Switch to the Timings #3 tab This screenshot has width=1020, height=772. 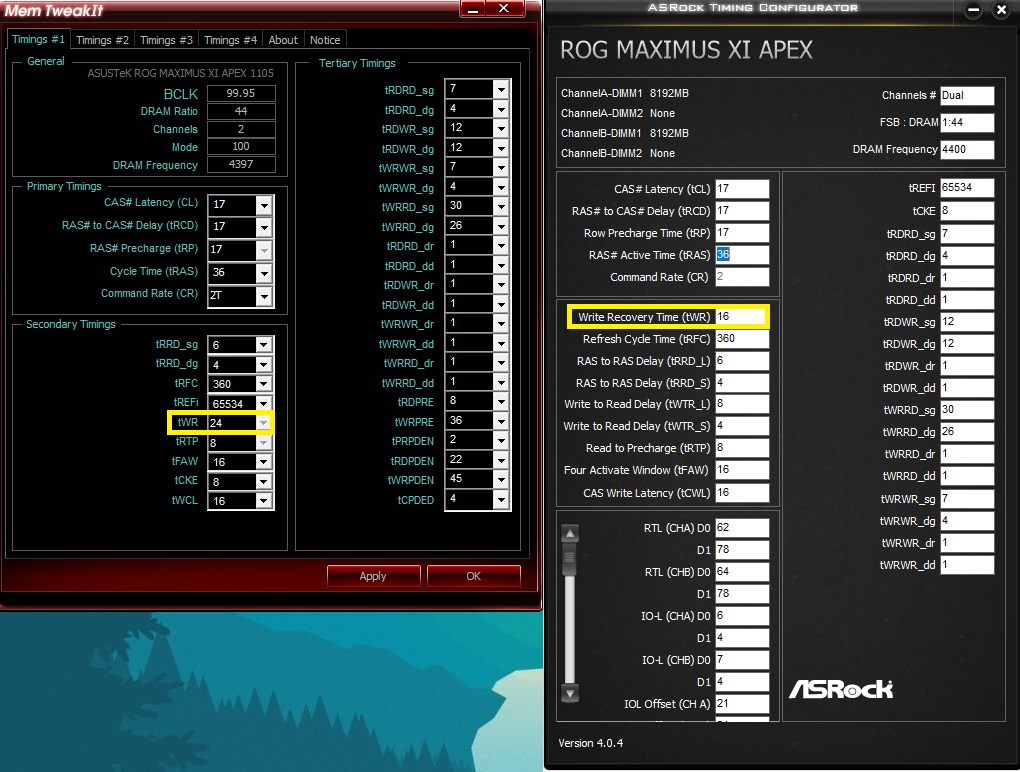(x=166, y=40)
